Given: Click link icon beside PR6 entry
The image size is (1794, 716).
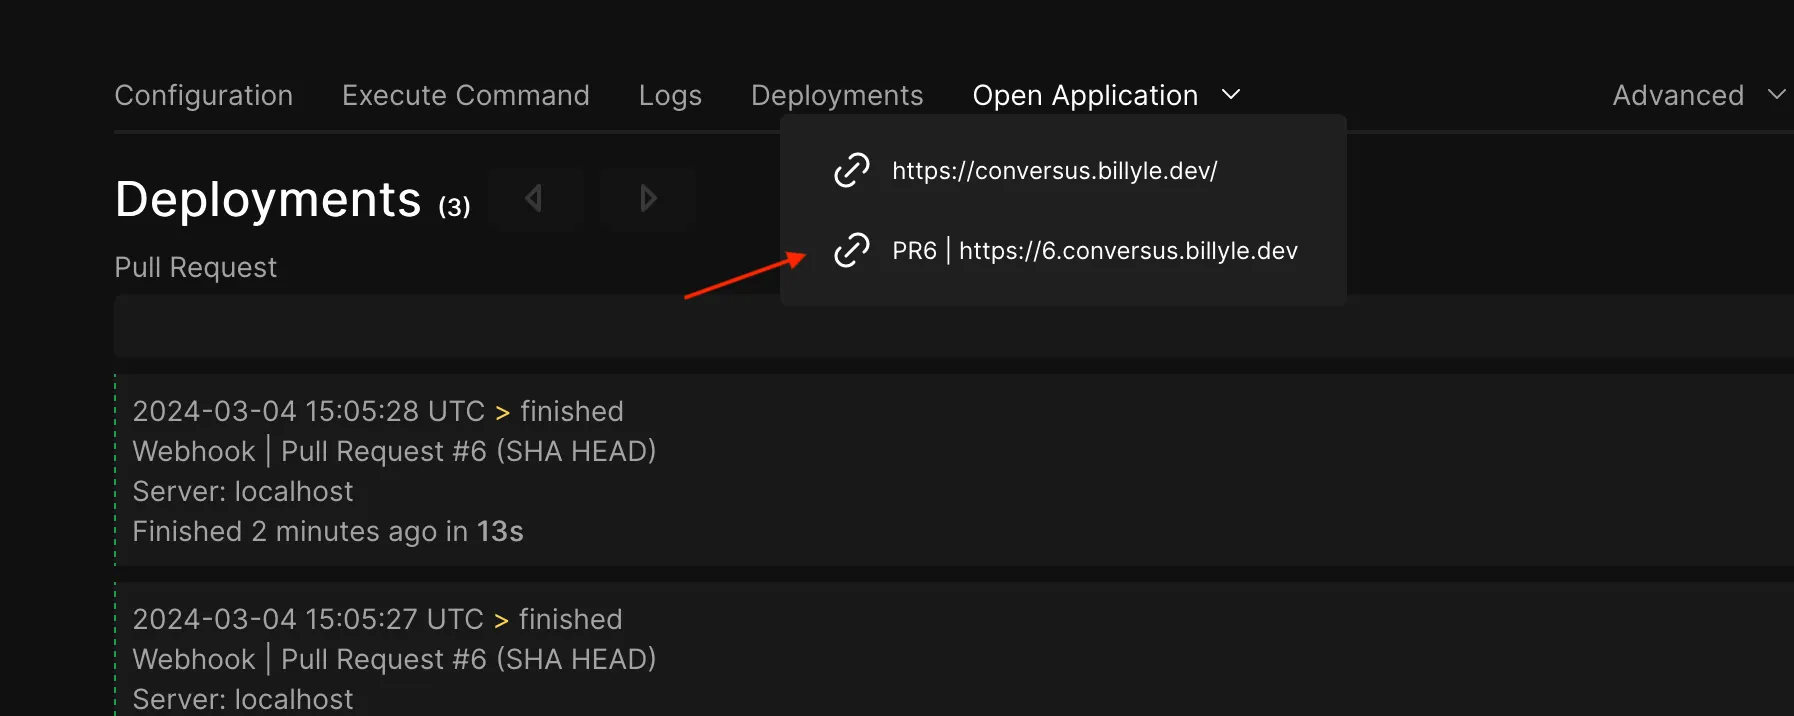Looking at the screenshot, I should click(x=851, y=250).
